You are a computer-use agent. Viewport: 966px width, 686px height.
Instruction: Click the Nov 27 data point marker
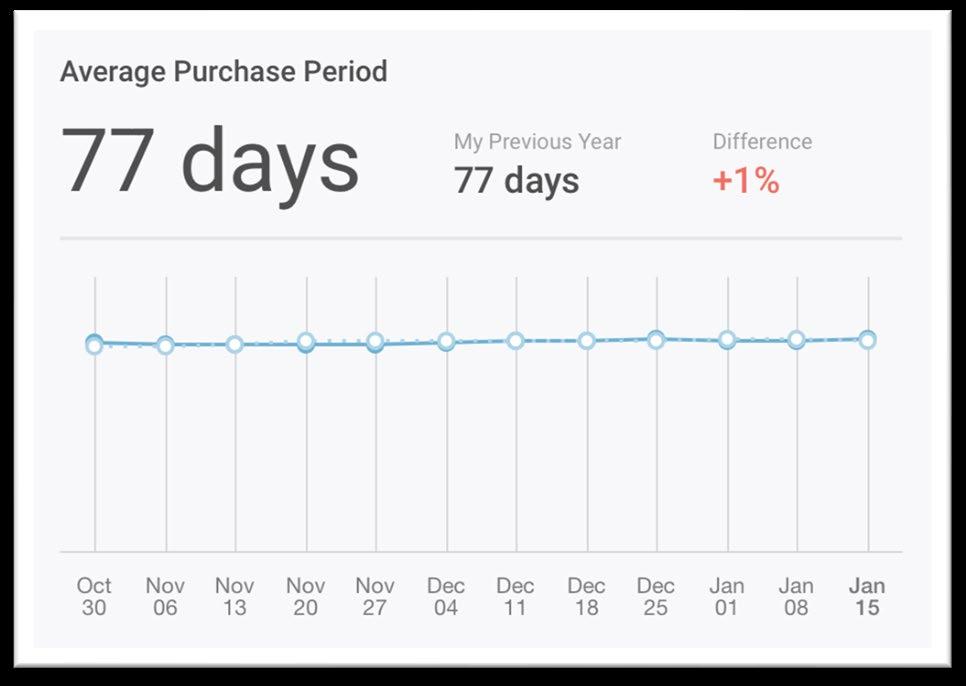coord(375,342)
